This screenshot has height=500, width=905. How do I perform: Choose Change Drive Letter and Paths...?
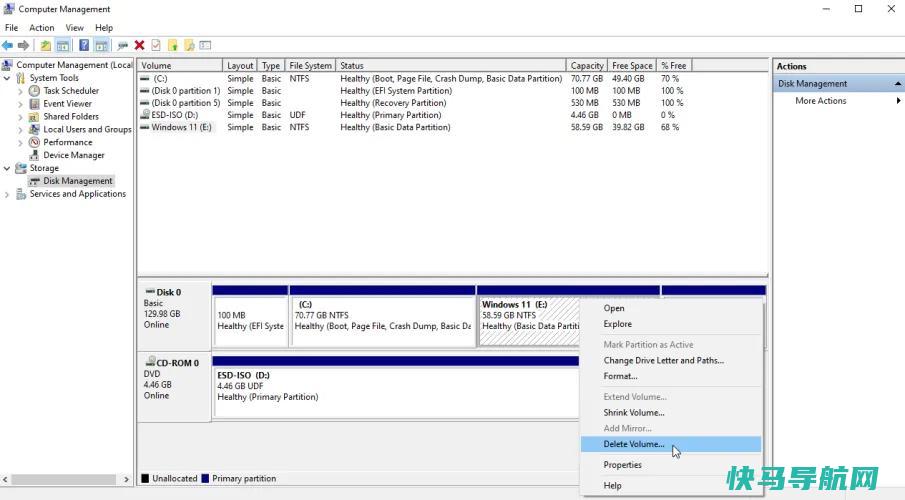[671, 360]
